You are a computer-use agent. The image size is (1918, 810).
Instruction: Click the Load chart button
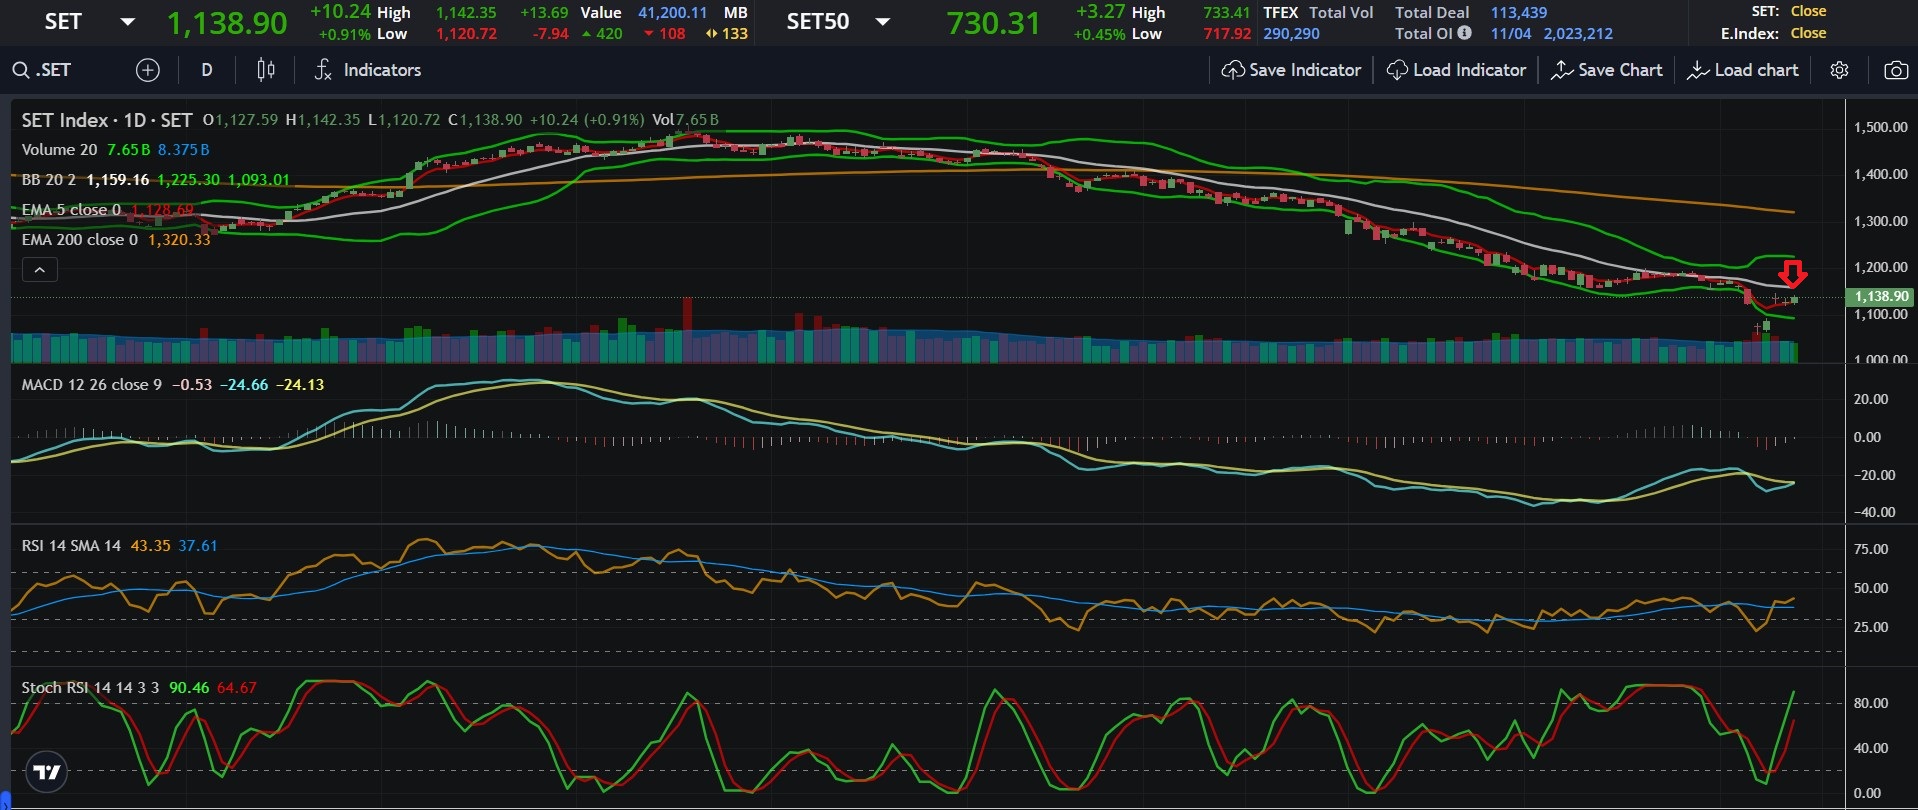(x=1743, y=70)
